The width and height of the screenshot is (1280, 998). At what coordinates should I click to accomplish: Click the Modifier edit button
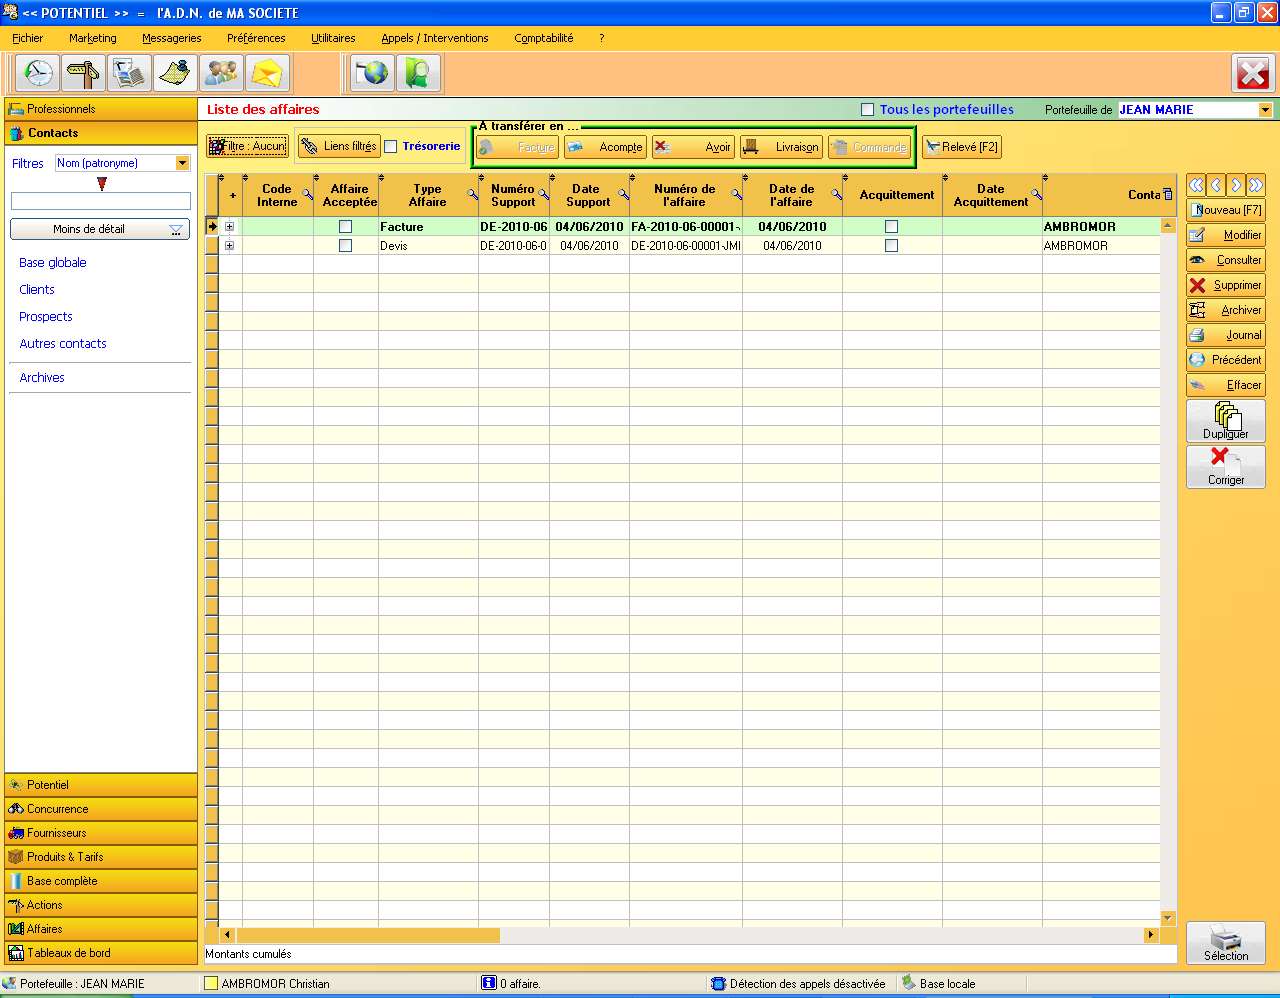pos(1226,235)
